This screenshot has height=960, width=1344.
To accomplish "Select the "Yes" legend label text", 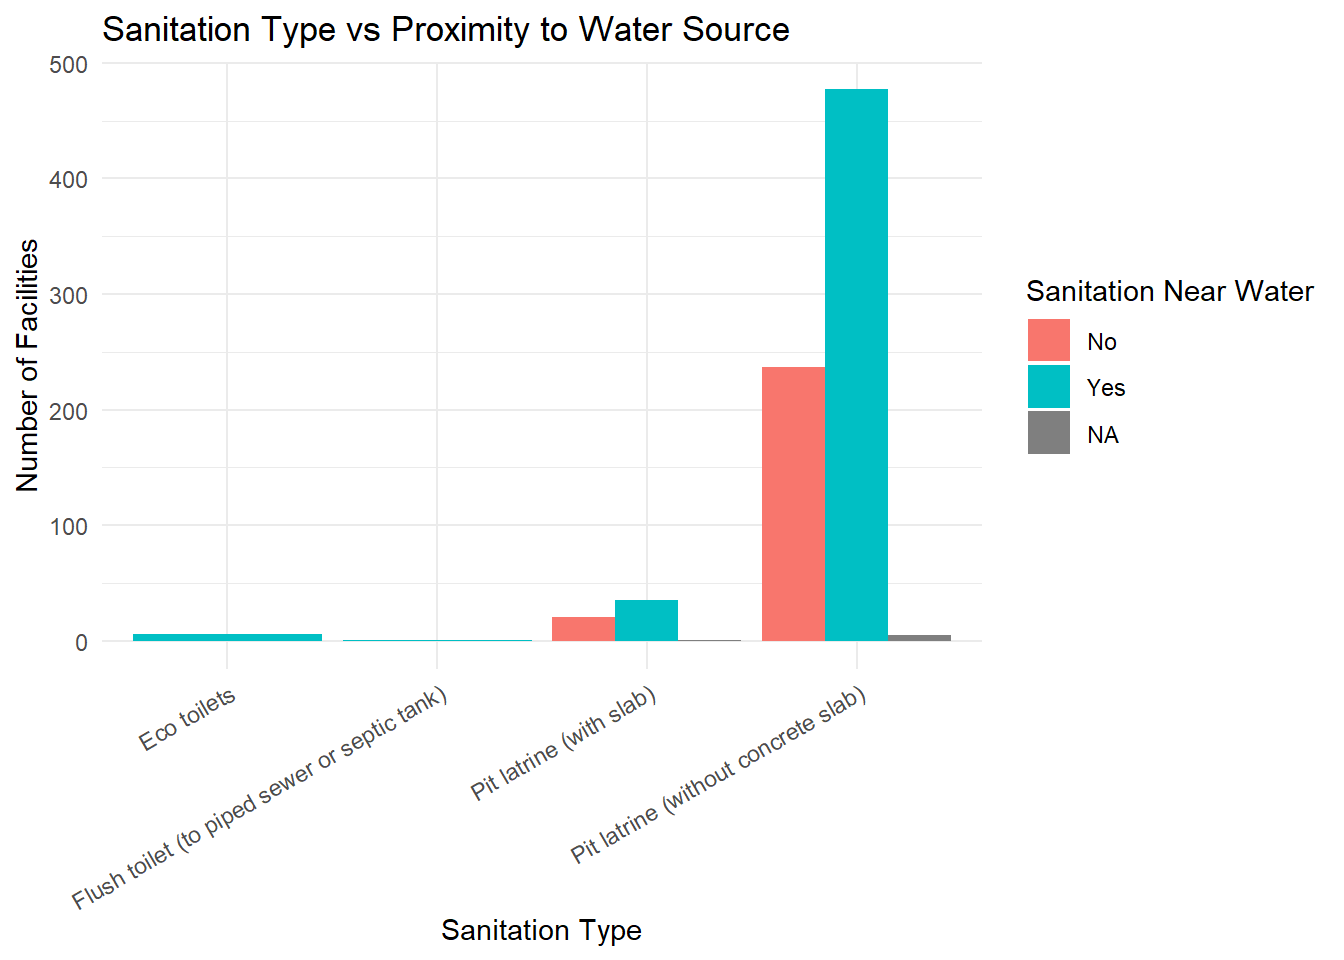I will [1105, 388].
